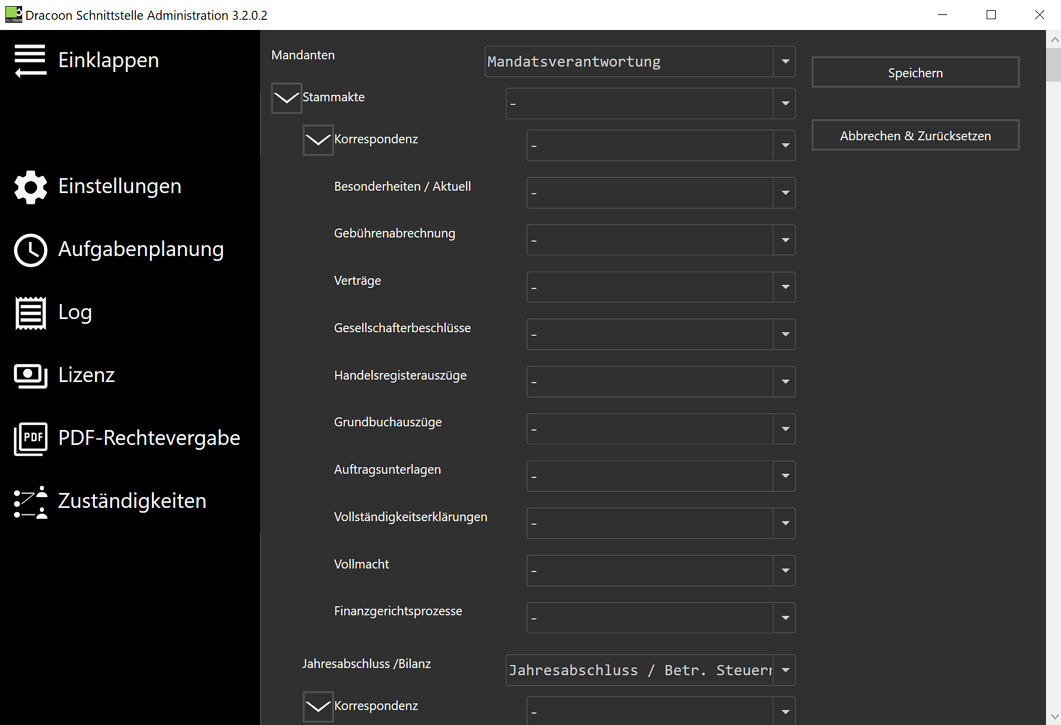
Task: Click the Vollmacht label
Action: click(x=361, y=564)
